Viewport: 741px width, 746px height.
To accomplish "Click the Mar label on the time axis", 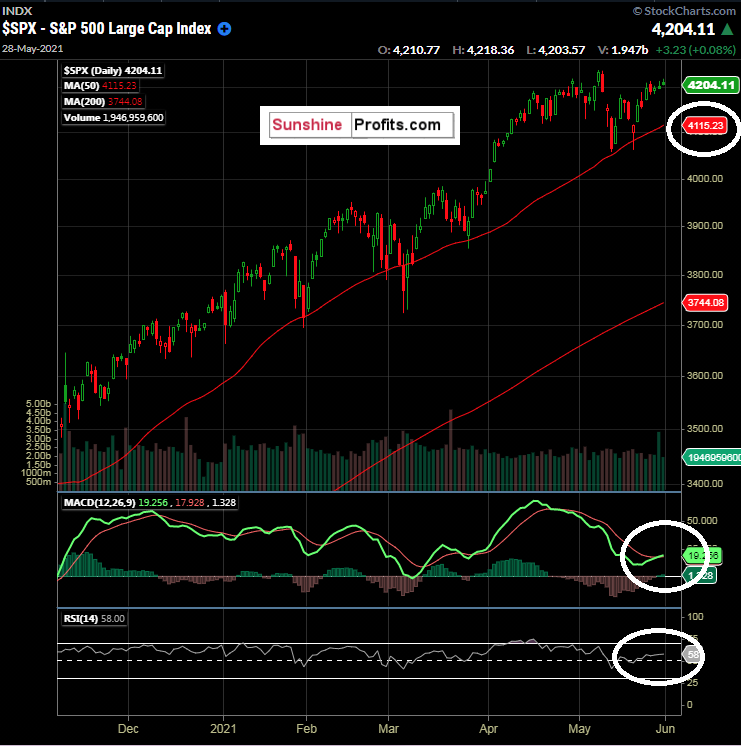I will click(x=388, y=728).
